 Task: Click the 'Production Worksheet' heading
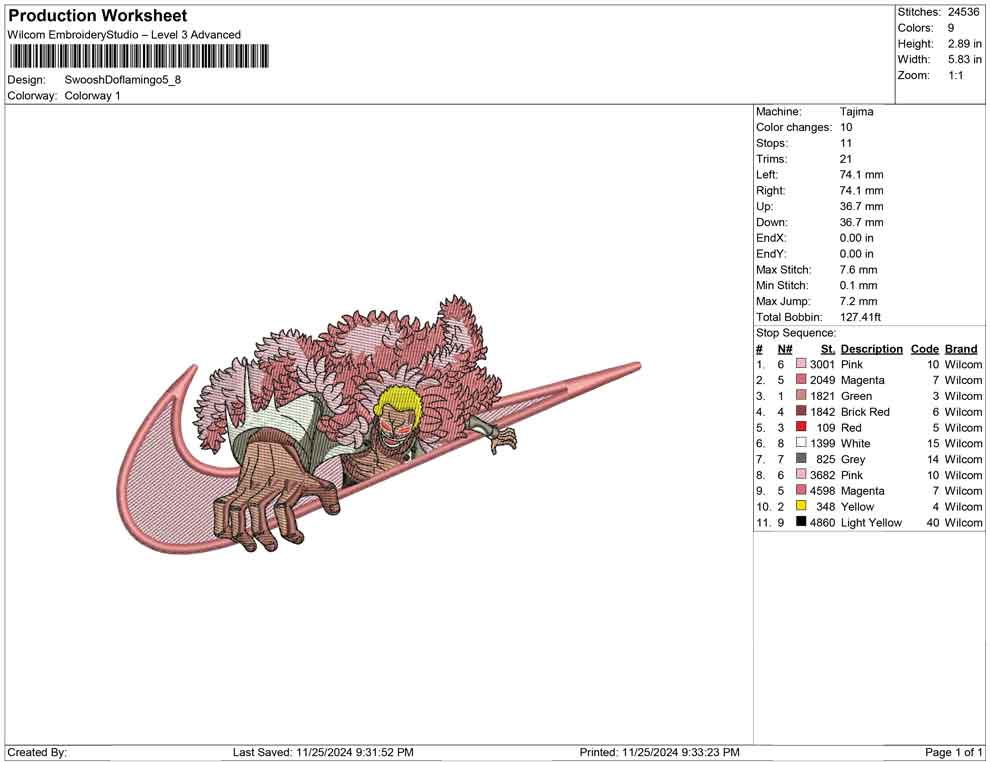pos(98,16)
